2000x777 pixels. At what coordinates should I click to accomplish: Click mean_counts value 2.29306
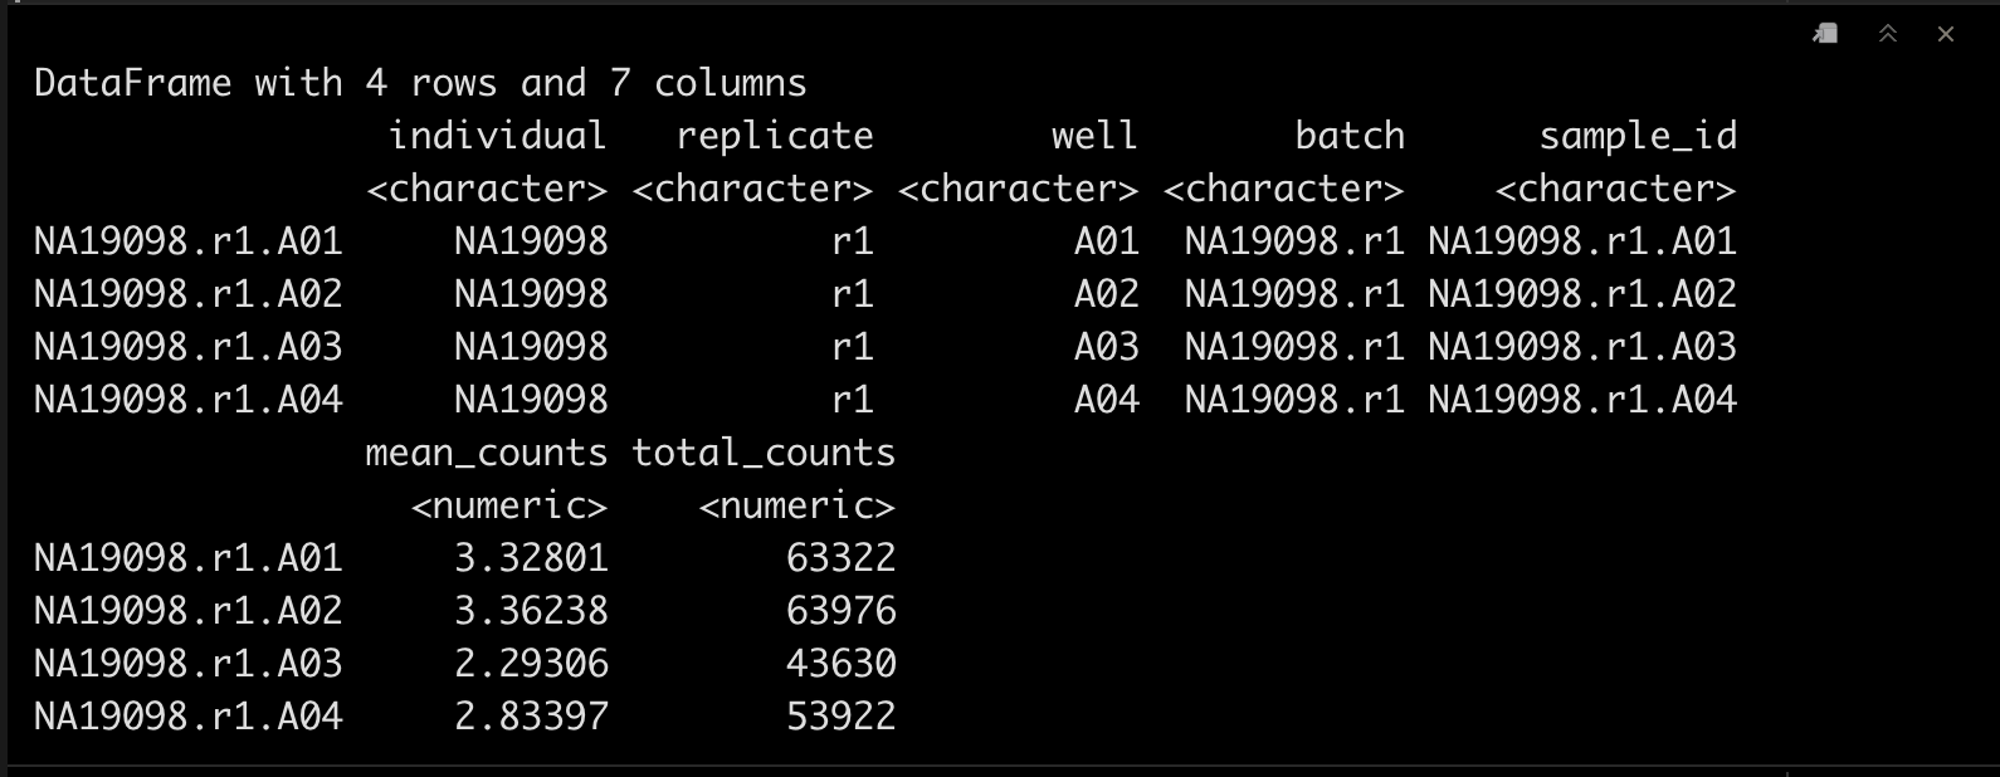tap(531, 664)
